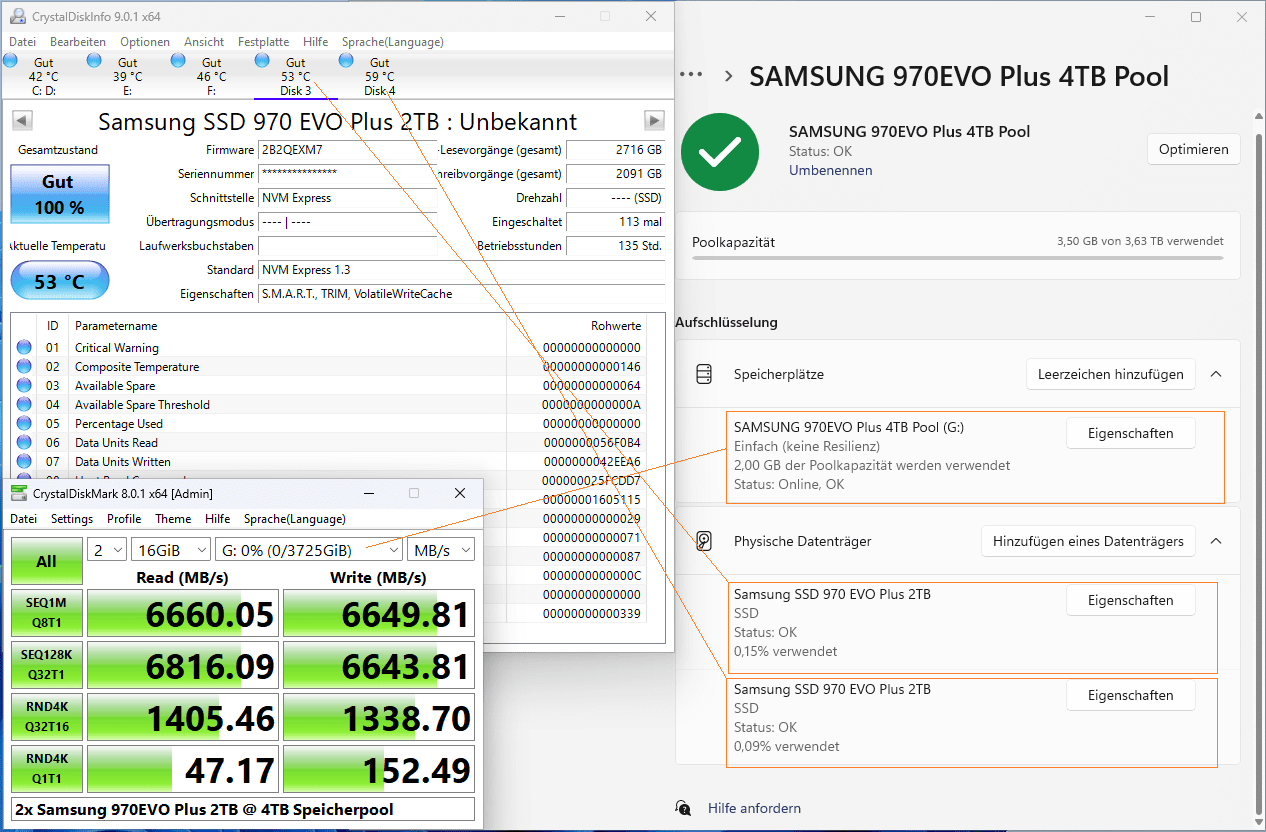Click the CrystalDiskMark title bar icon
The height and width of the screenshot is (832, 1266).
[x=19, y=494]
